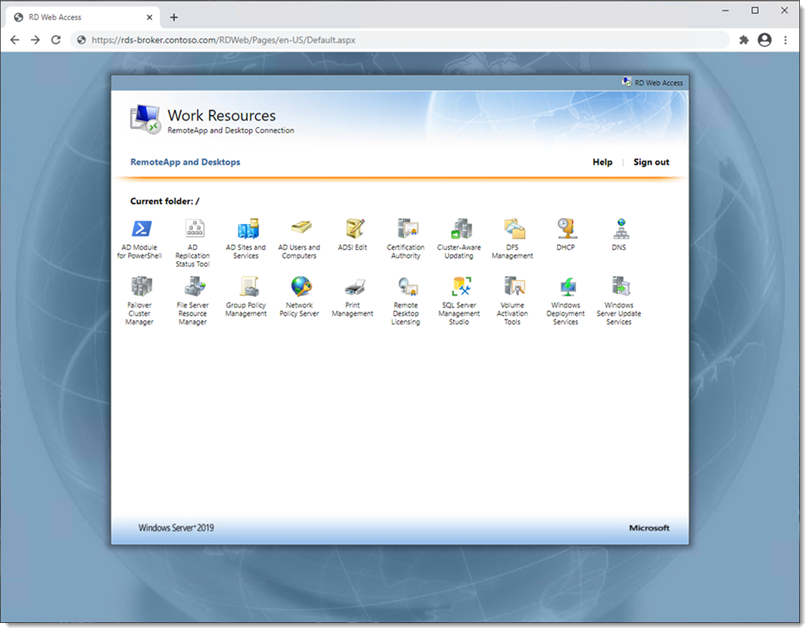Open Group Policy Management
810x633 pixels.
[x=246, y=296]
